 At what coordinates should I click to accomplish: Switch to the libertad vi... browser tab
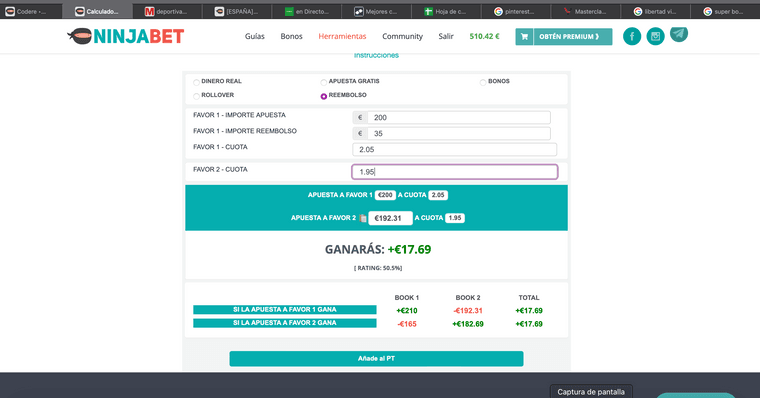tap(655, 11)
